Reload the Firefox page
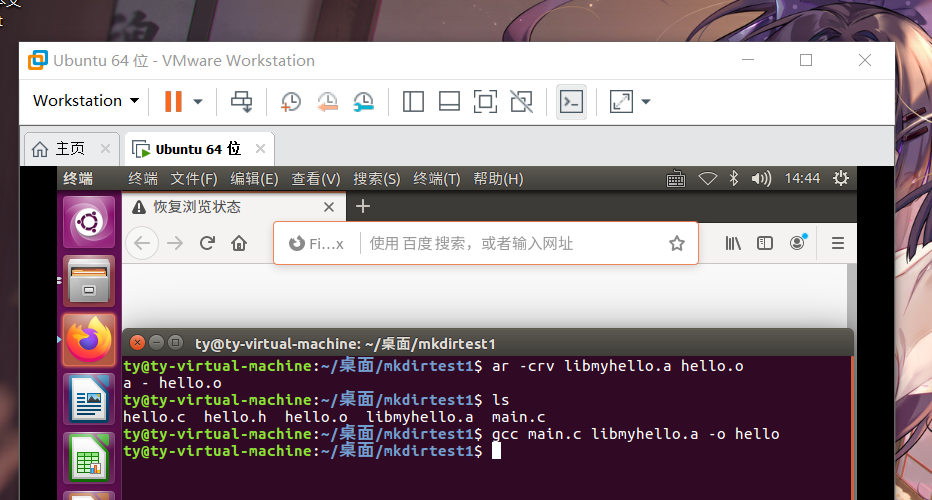932x500 pixels. point(207,243)
